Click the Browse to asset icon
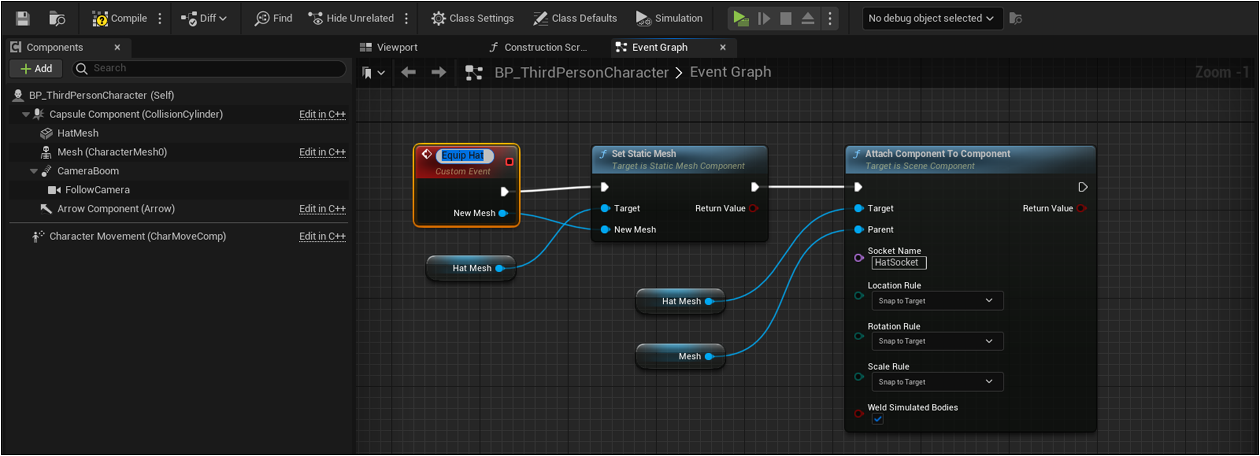1260x456 pixels. click(x=57, y=18)
